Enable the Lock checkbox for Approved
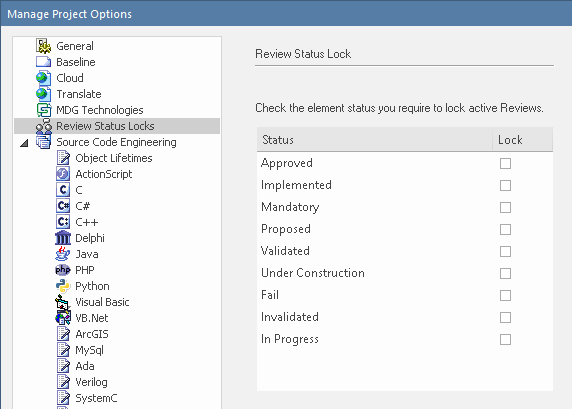This screenshot has height=409, width=572. (505, 163)
